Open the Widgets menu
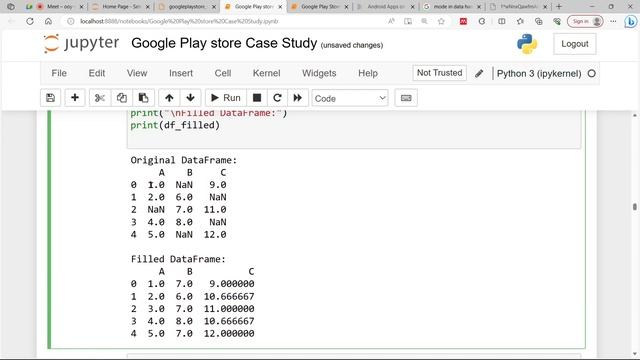 [x=319, y=73]
